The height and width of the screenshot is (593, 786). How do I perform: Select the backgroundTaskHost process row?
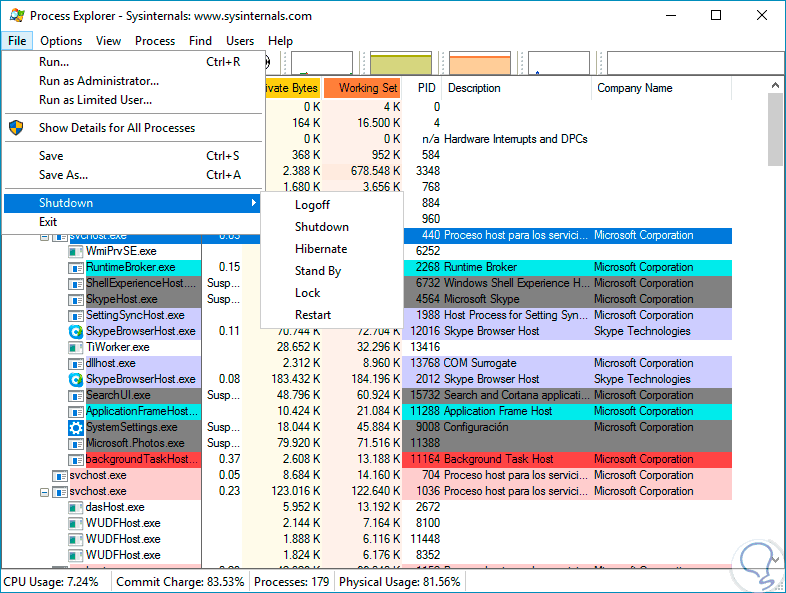click(x=142, y=459)
